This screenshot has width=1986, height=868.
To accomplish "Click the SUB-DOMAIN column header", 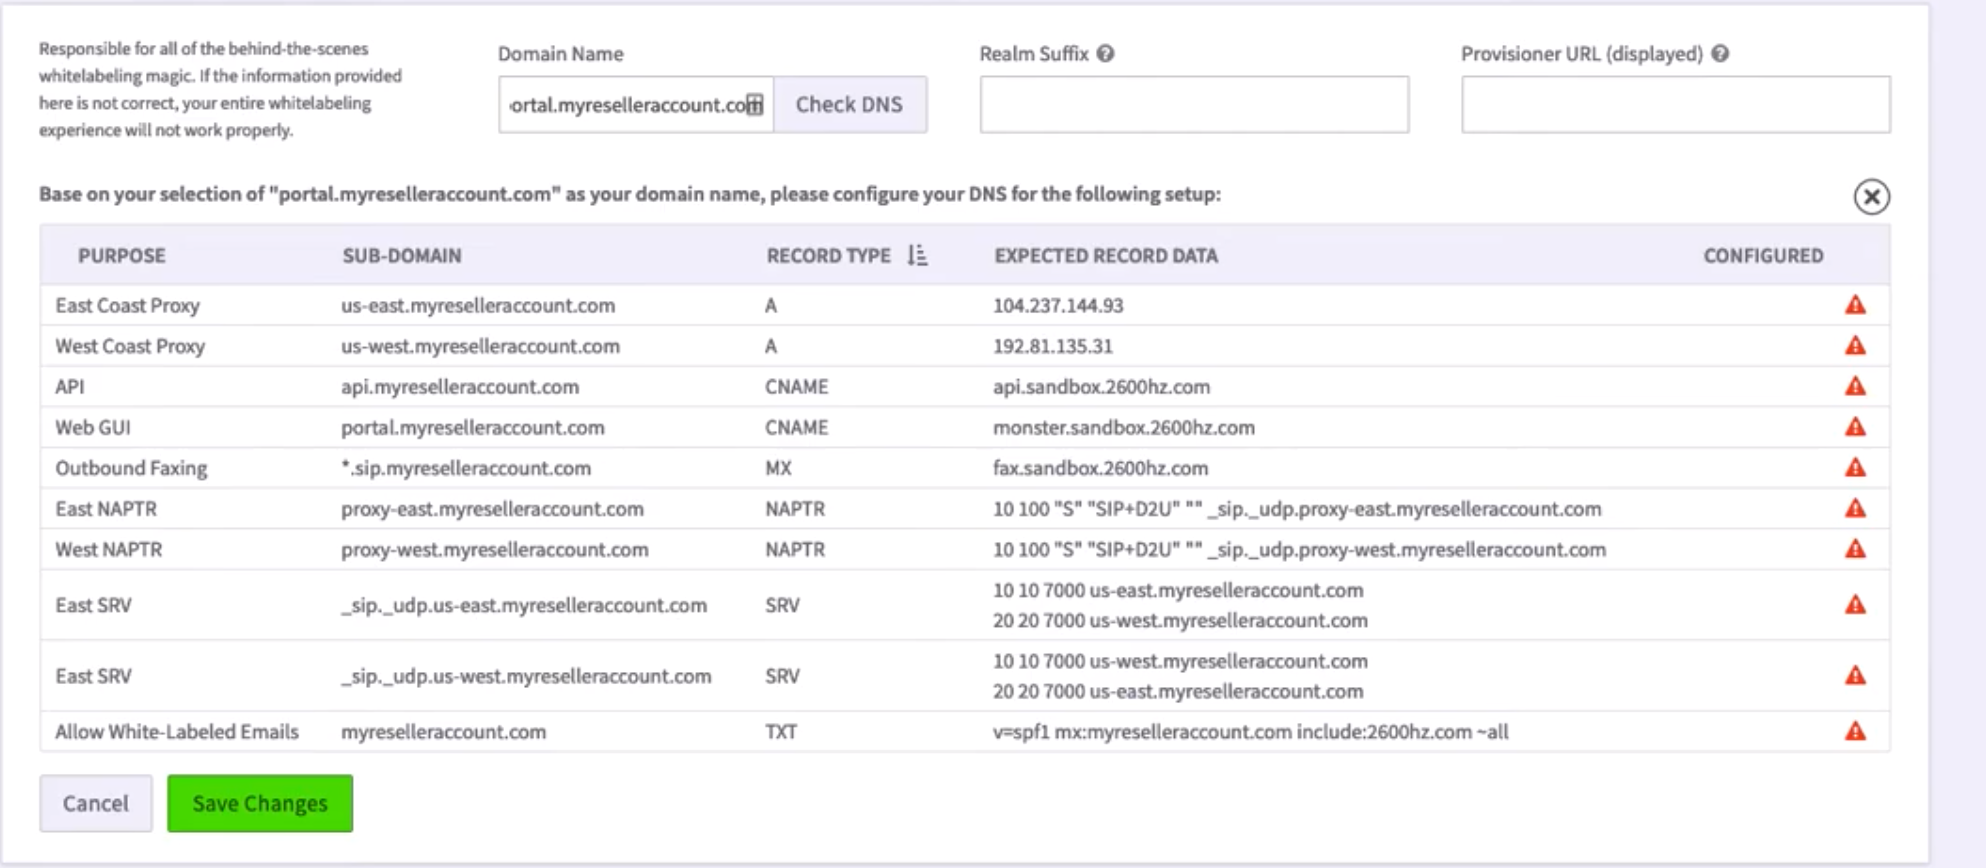I will pos(402,256).
